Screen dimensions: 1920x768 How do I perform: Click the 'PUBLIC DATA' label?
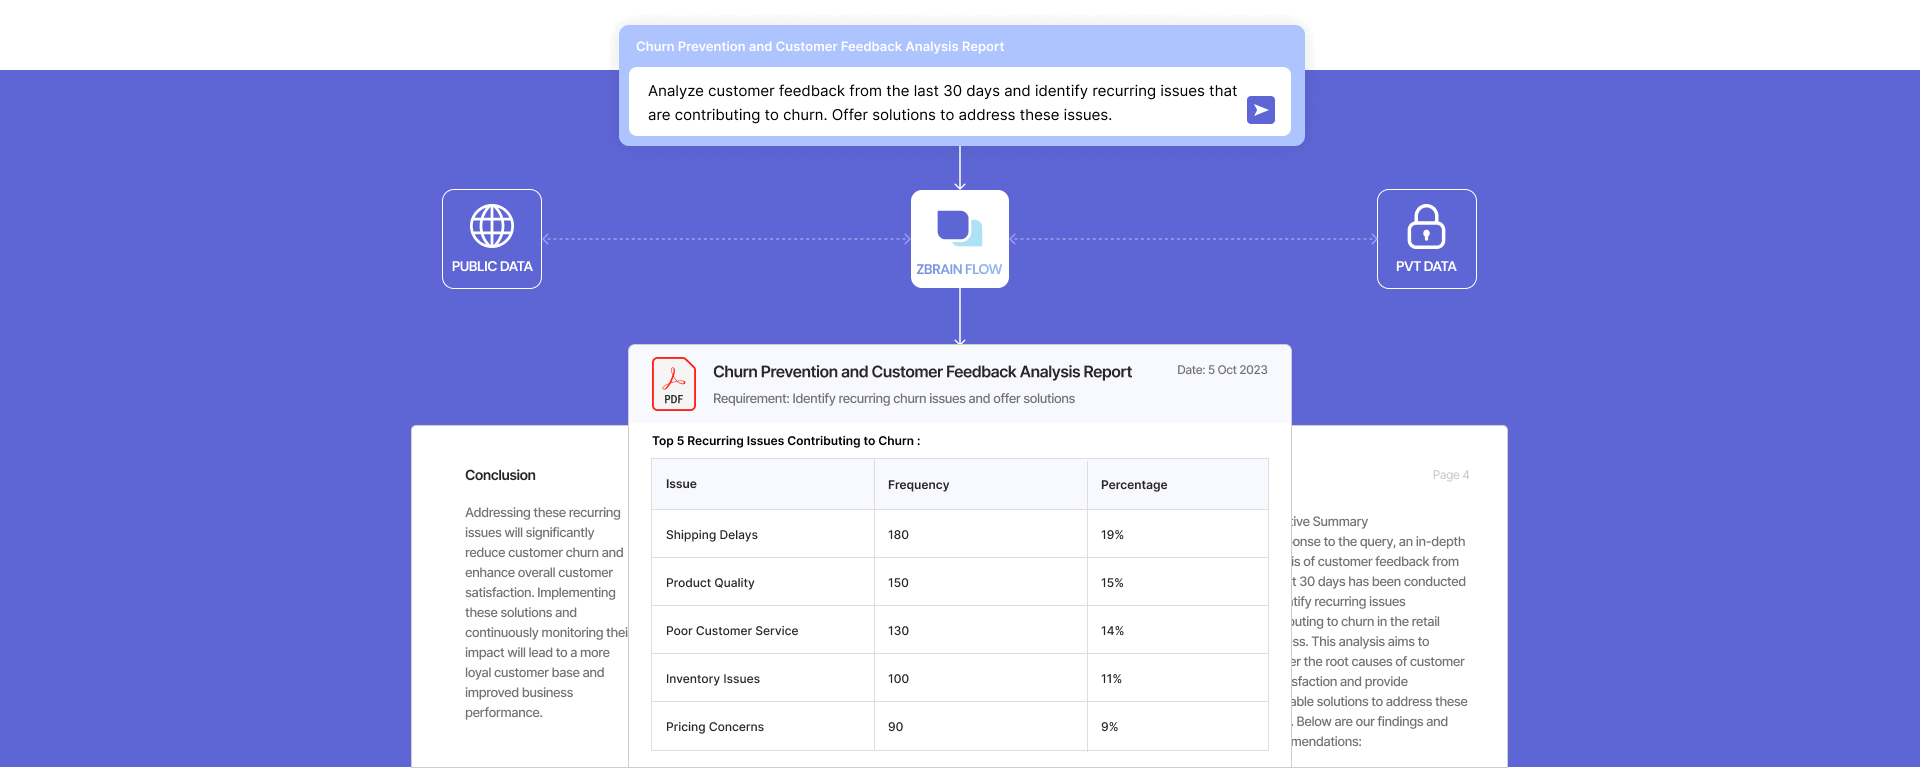pos(492,267)
